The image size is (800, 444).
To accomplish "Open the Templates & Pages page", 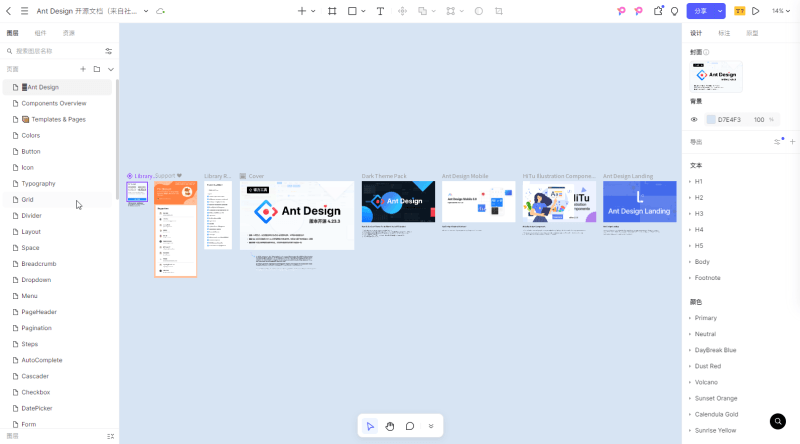I will 57,119.
